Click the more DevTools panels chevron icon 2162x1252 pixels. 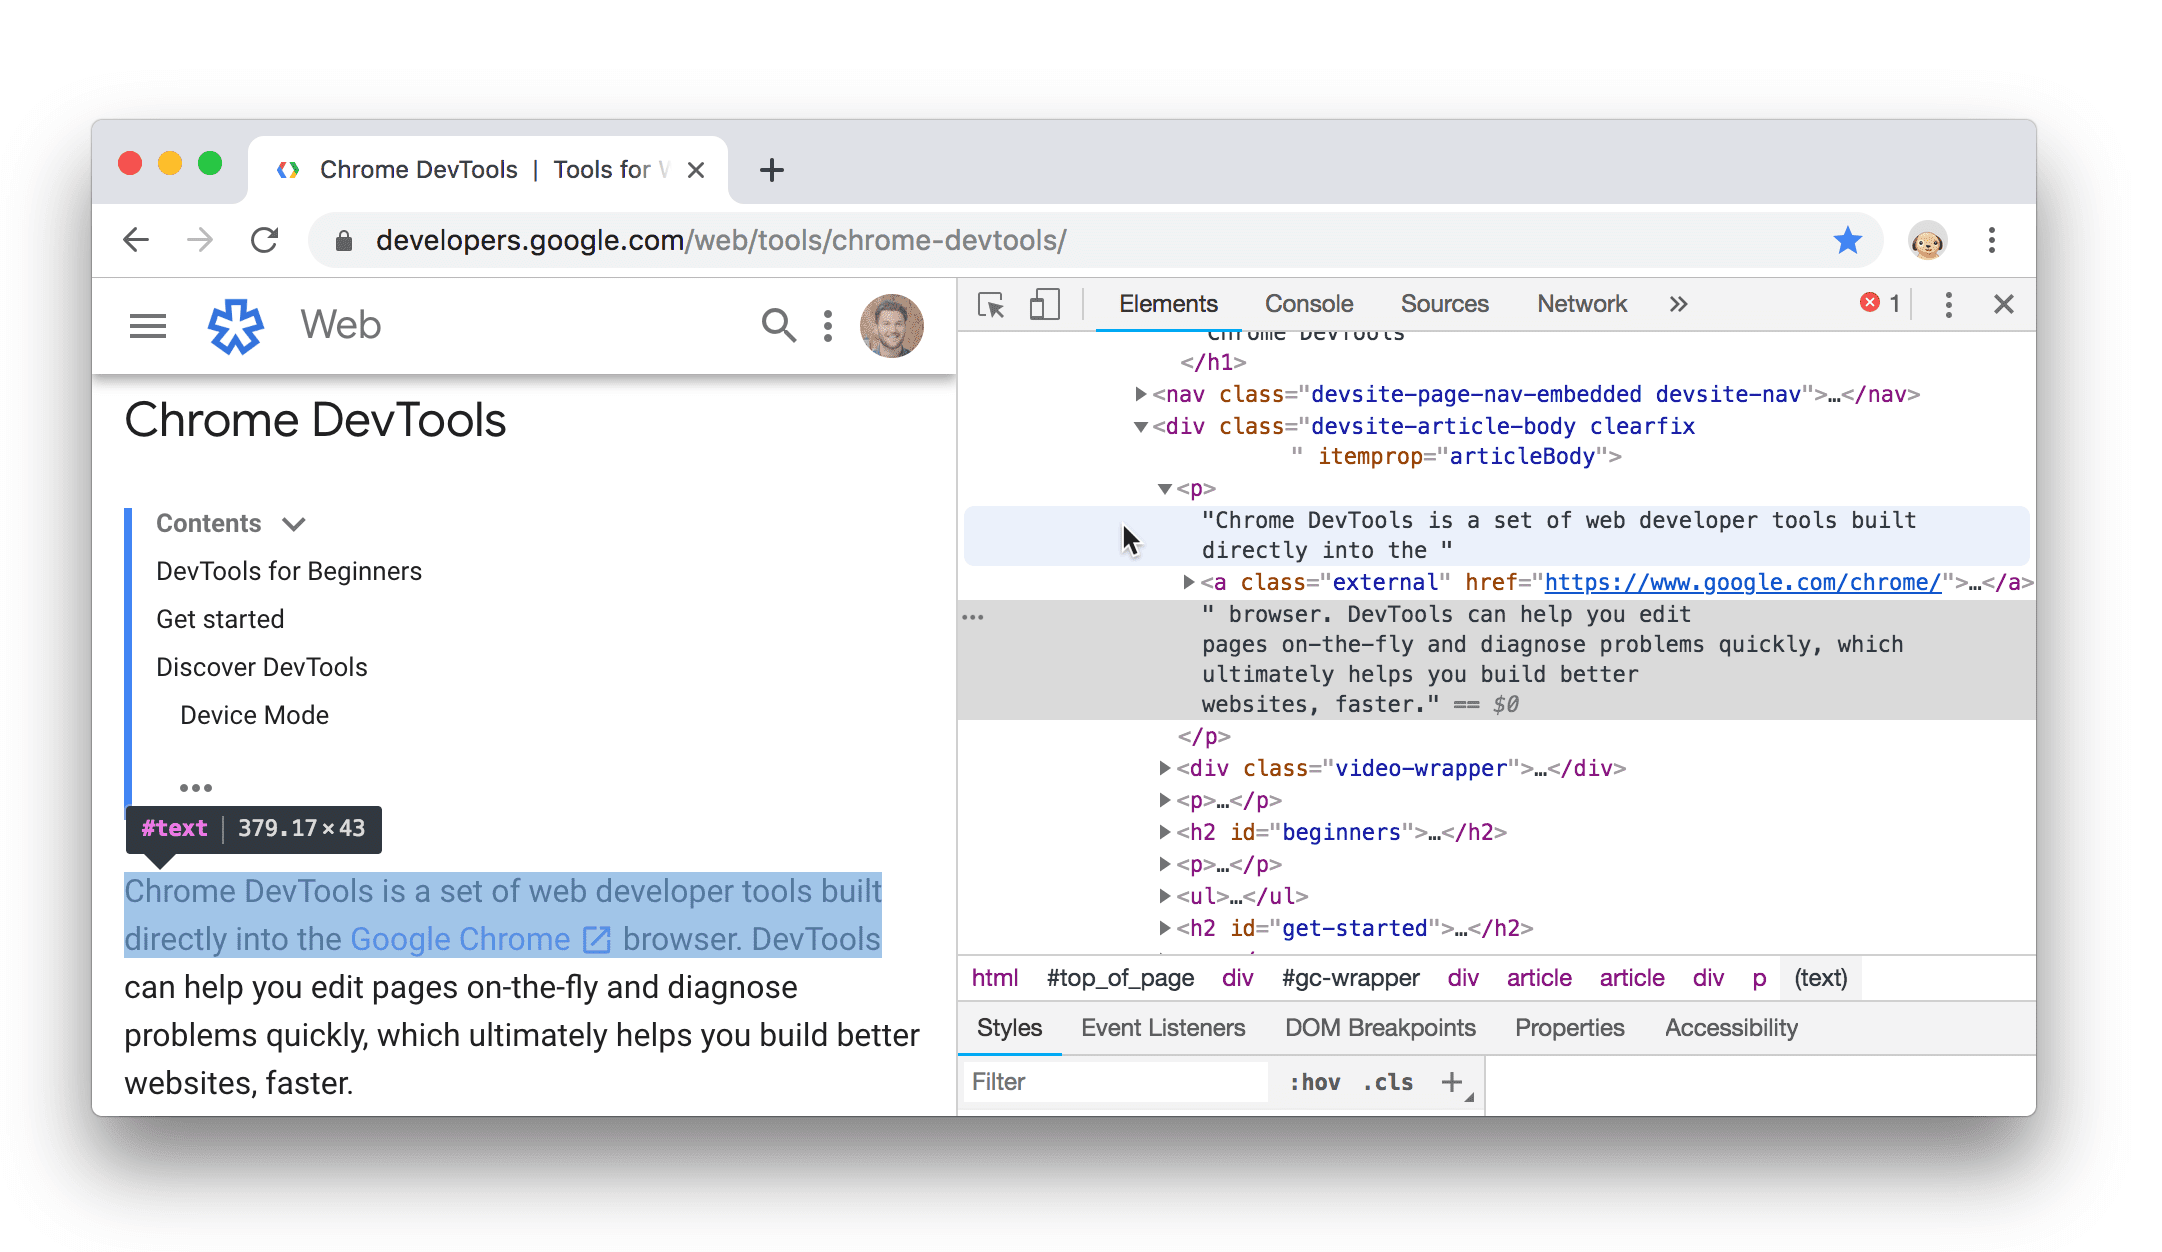pos(1678,306)
